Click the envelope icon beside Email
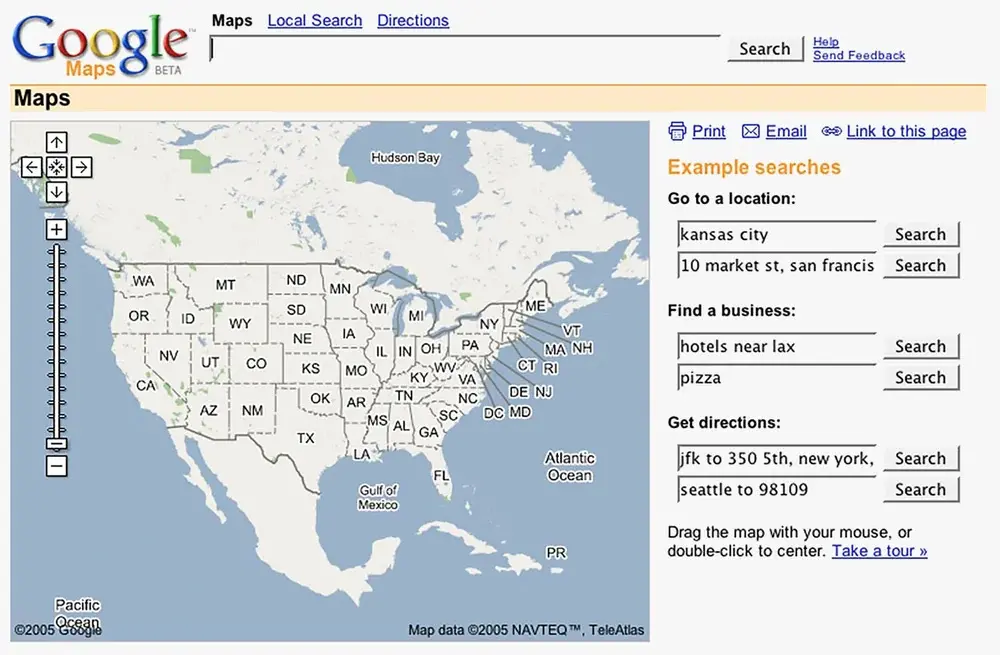Viewport: 1000px width, 655px height. pos(750,131)
